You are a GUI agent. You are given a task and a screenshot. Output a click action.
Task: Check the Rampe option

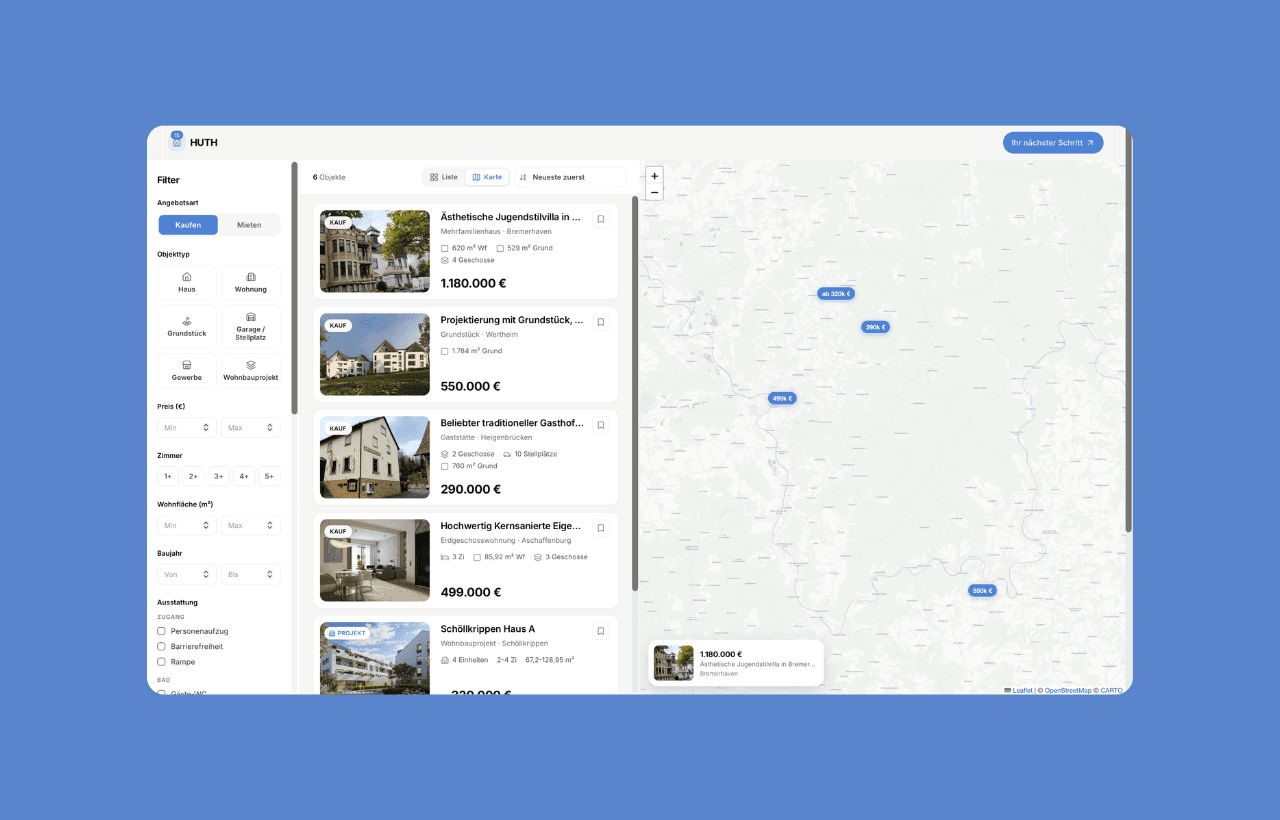pyautogui.click(x=161, y=662)
